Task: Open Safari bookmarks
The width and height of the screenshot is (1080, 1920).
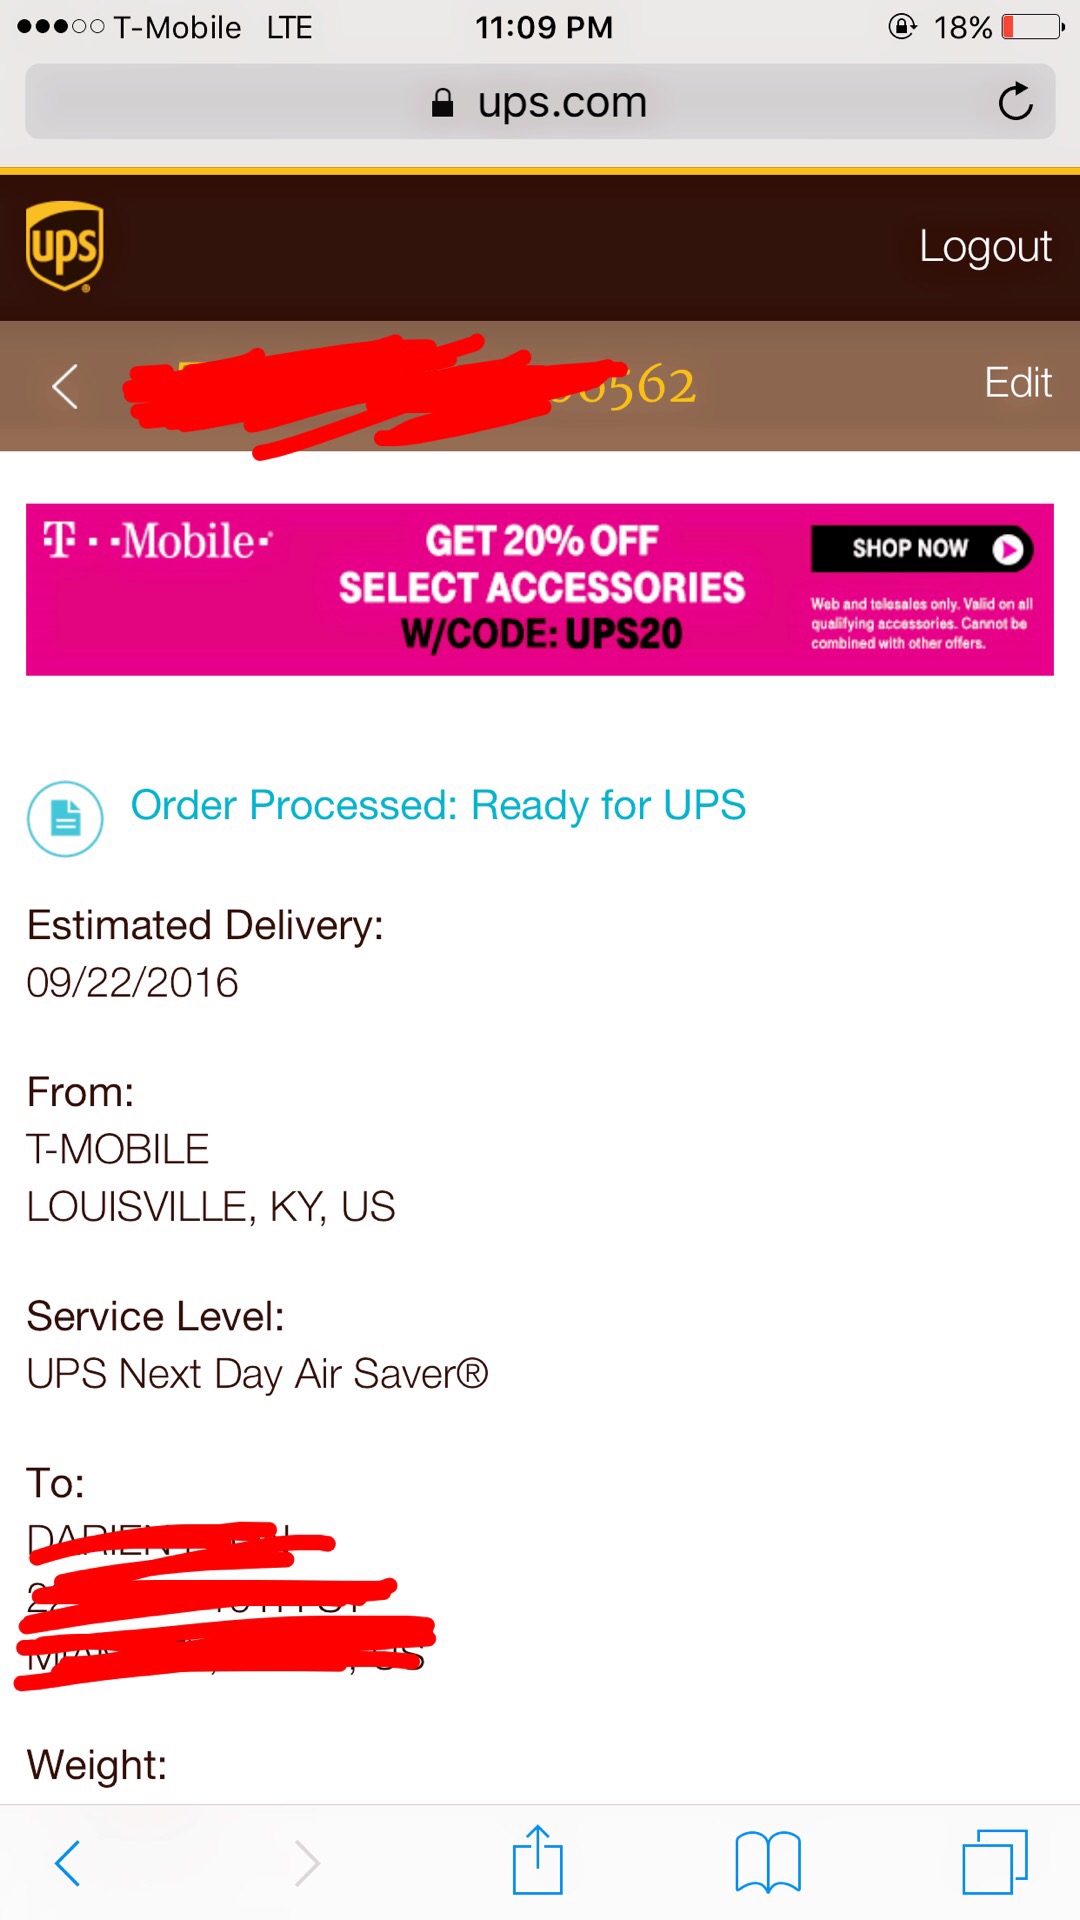Action: 767,1862
